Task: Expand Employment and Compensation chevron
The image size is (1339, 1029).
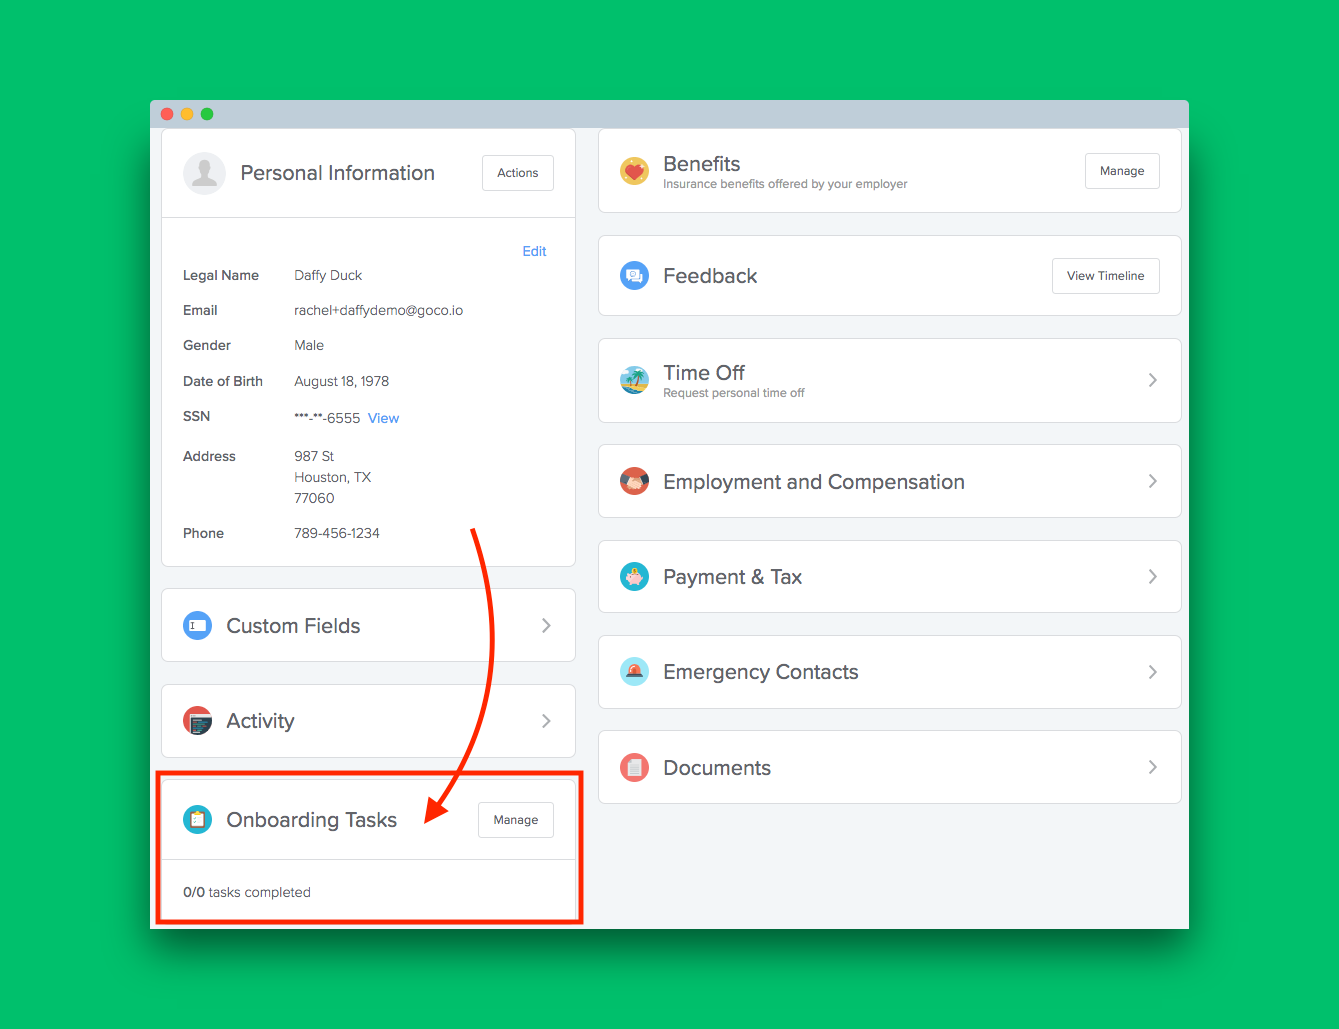Action: (x=1153, y=482)
